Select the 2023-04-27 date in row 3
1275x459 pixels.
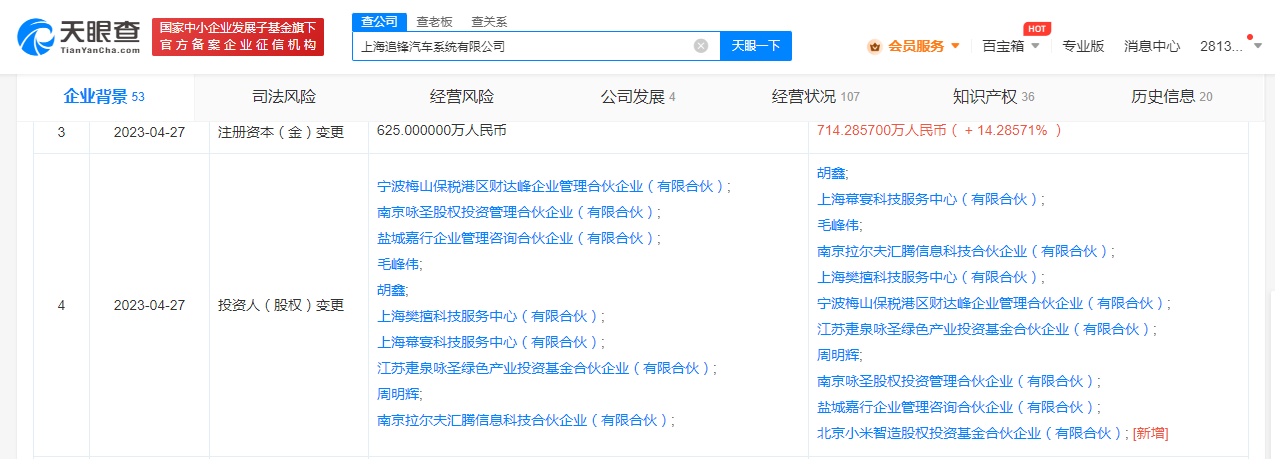[x=150, y=131]
